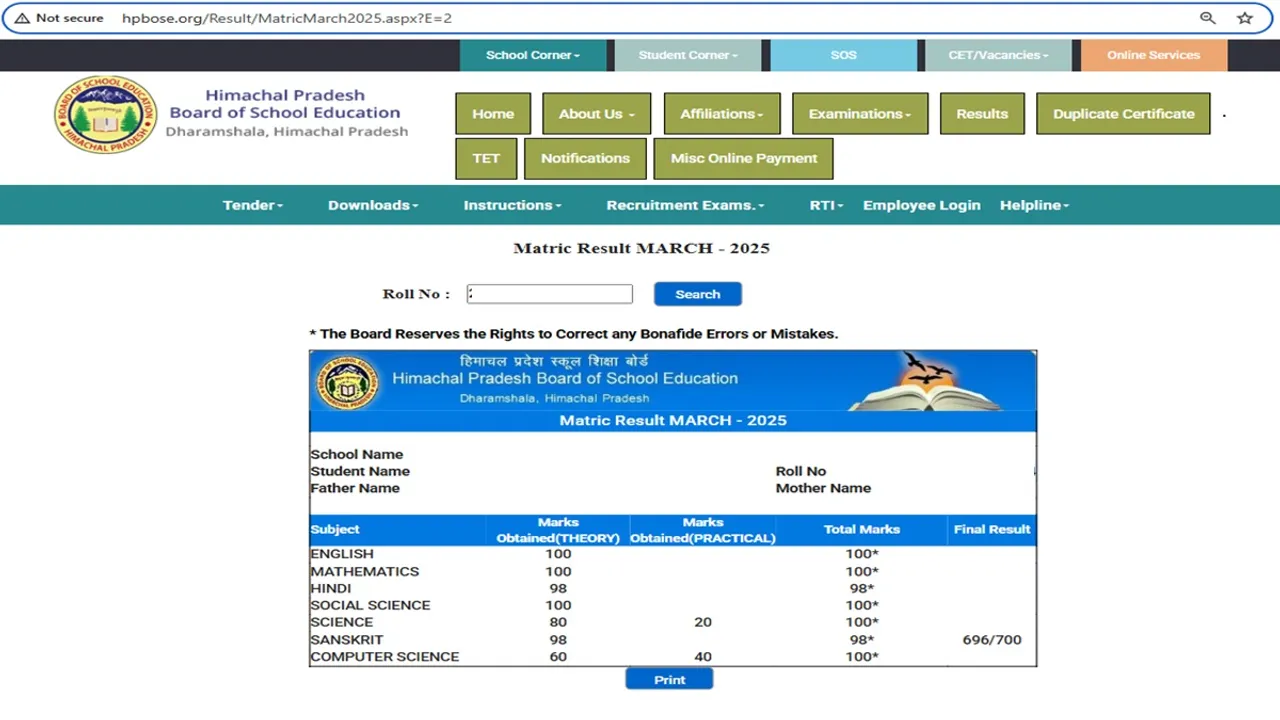Viewport: 1280px width, 720px height.
Task: Click Science theory marks 80
Action: (x=558, y=622)
